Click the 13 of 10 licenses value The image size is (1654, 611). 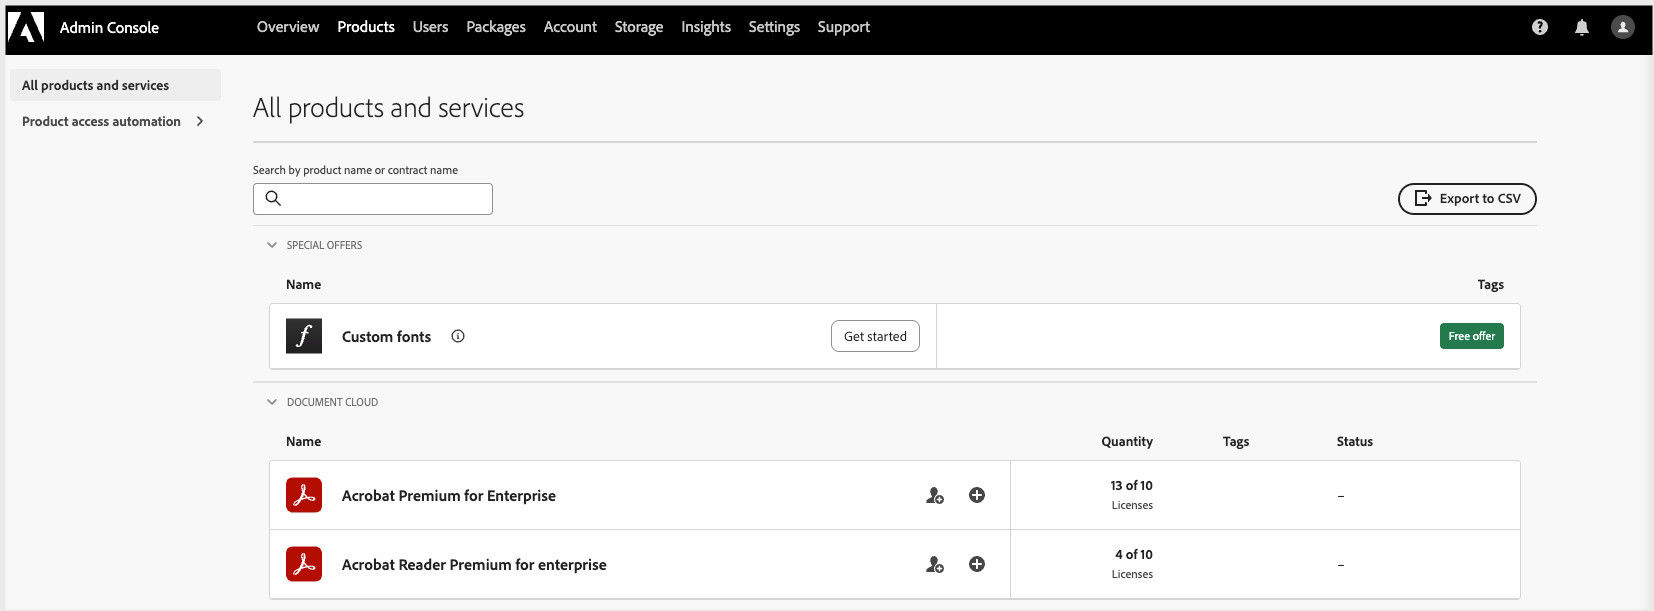click(1131, 485)
